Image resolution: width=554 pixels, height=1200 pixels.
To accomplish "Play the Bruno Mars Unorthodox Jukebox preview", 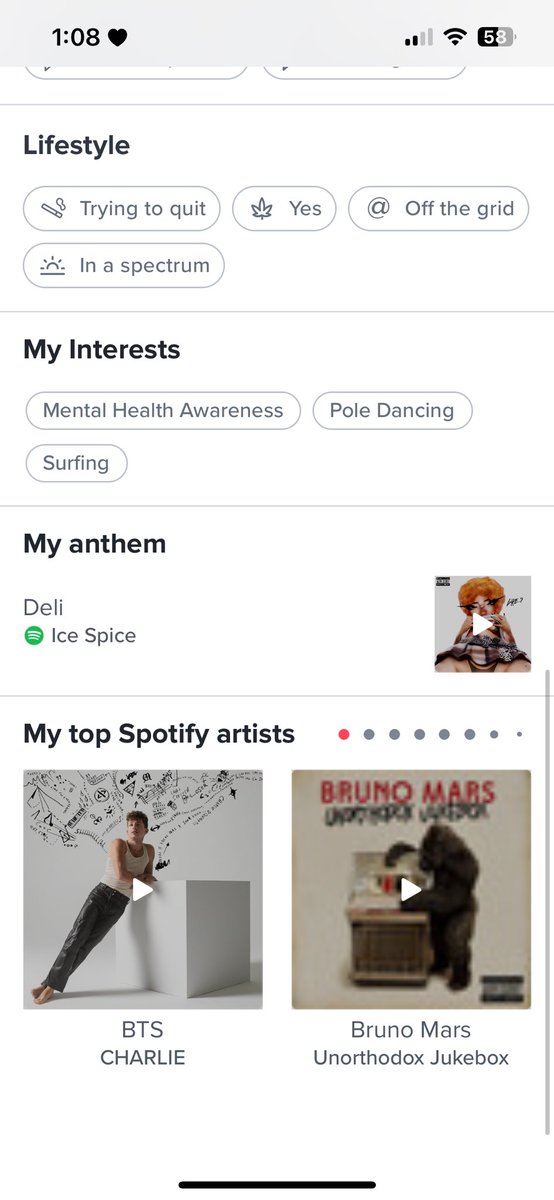I will (x=411, y=889).
